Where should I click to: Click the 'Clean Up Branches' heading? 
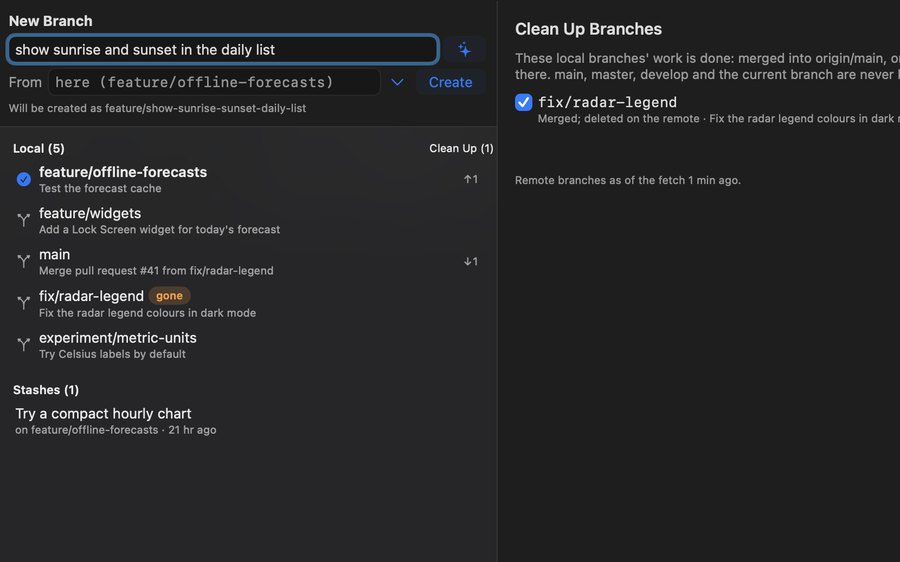pyautogui.click(x=588, y=29)
